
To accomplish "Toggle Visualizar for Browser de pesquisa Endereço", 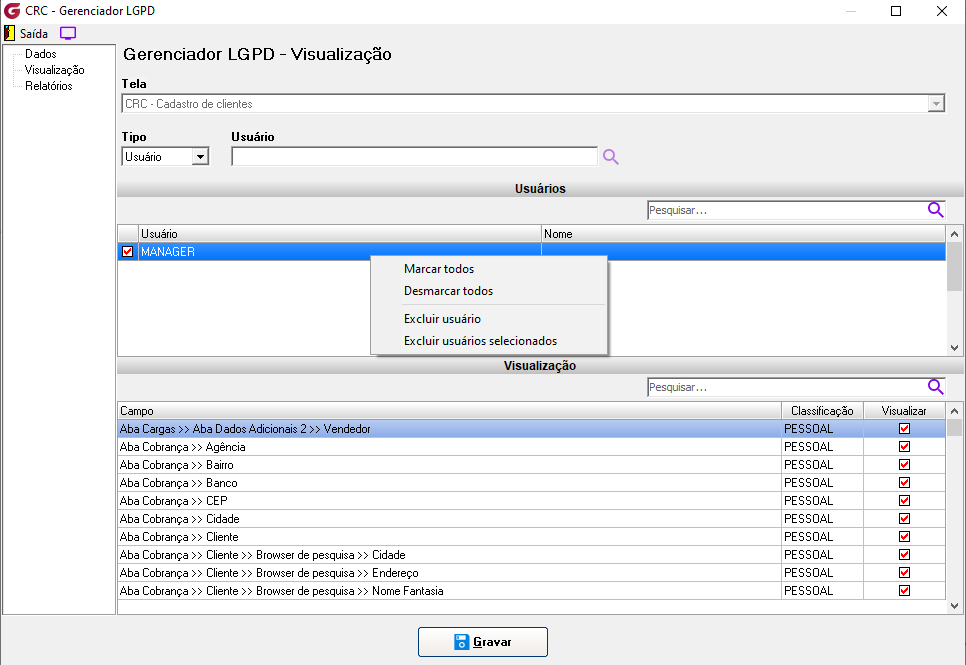I will pyautogui.click(x=904, y=573).
